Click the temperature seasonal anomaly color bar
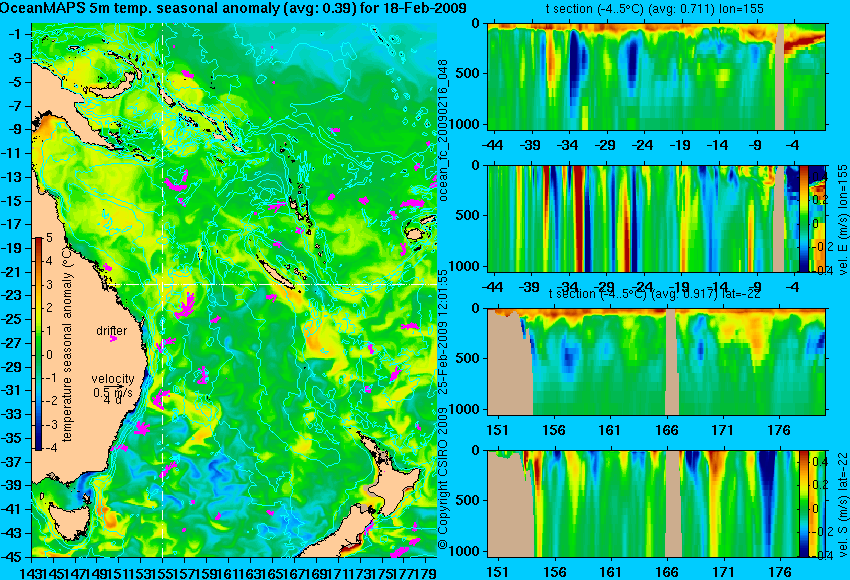Viewport: 850px width, 580px height. 39,344
